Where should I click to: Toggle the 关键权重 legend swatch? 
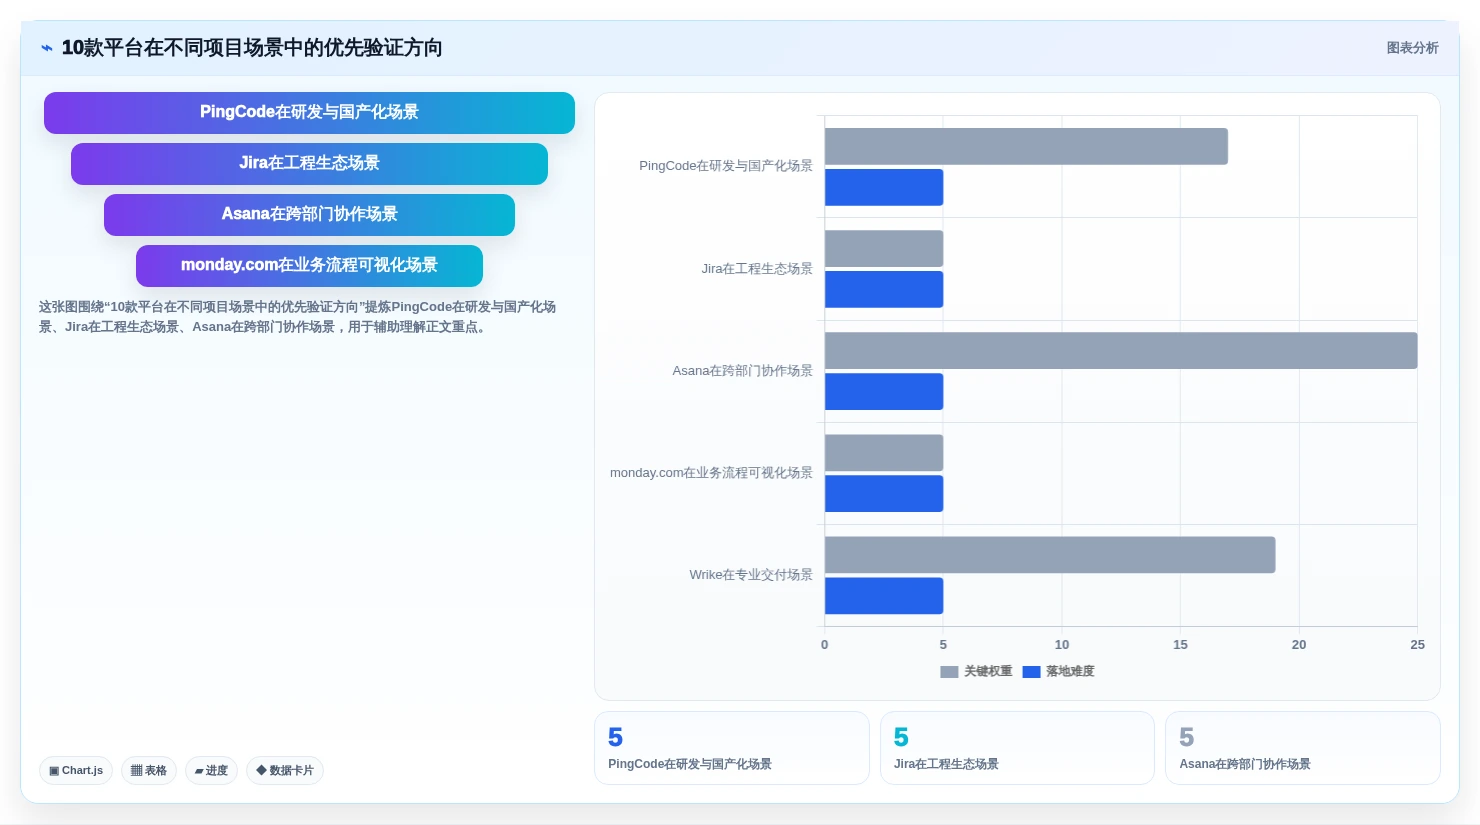coord(949,672)
